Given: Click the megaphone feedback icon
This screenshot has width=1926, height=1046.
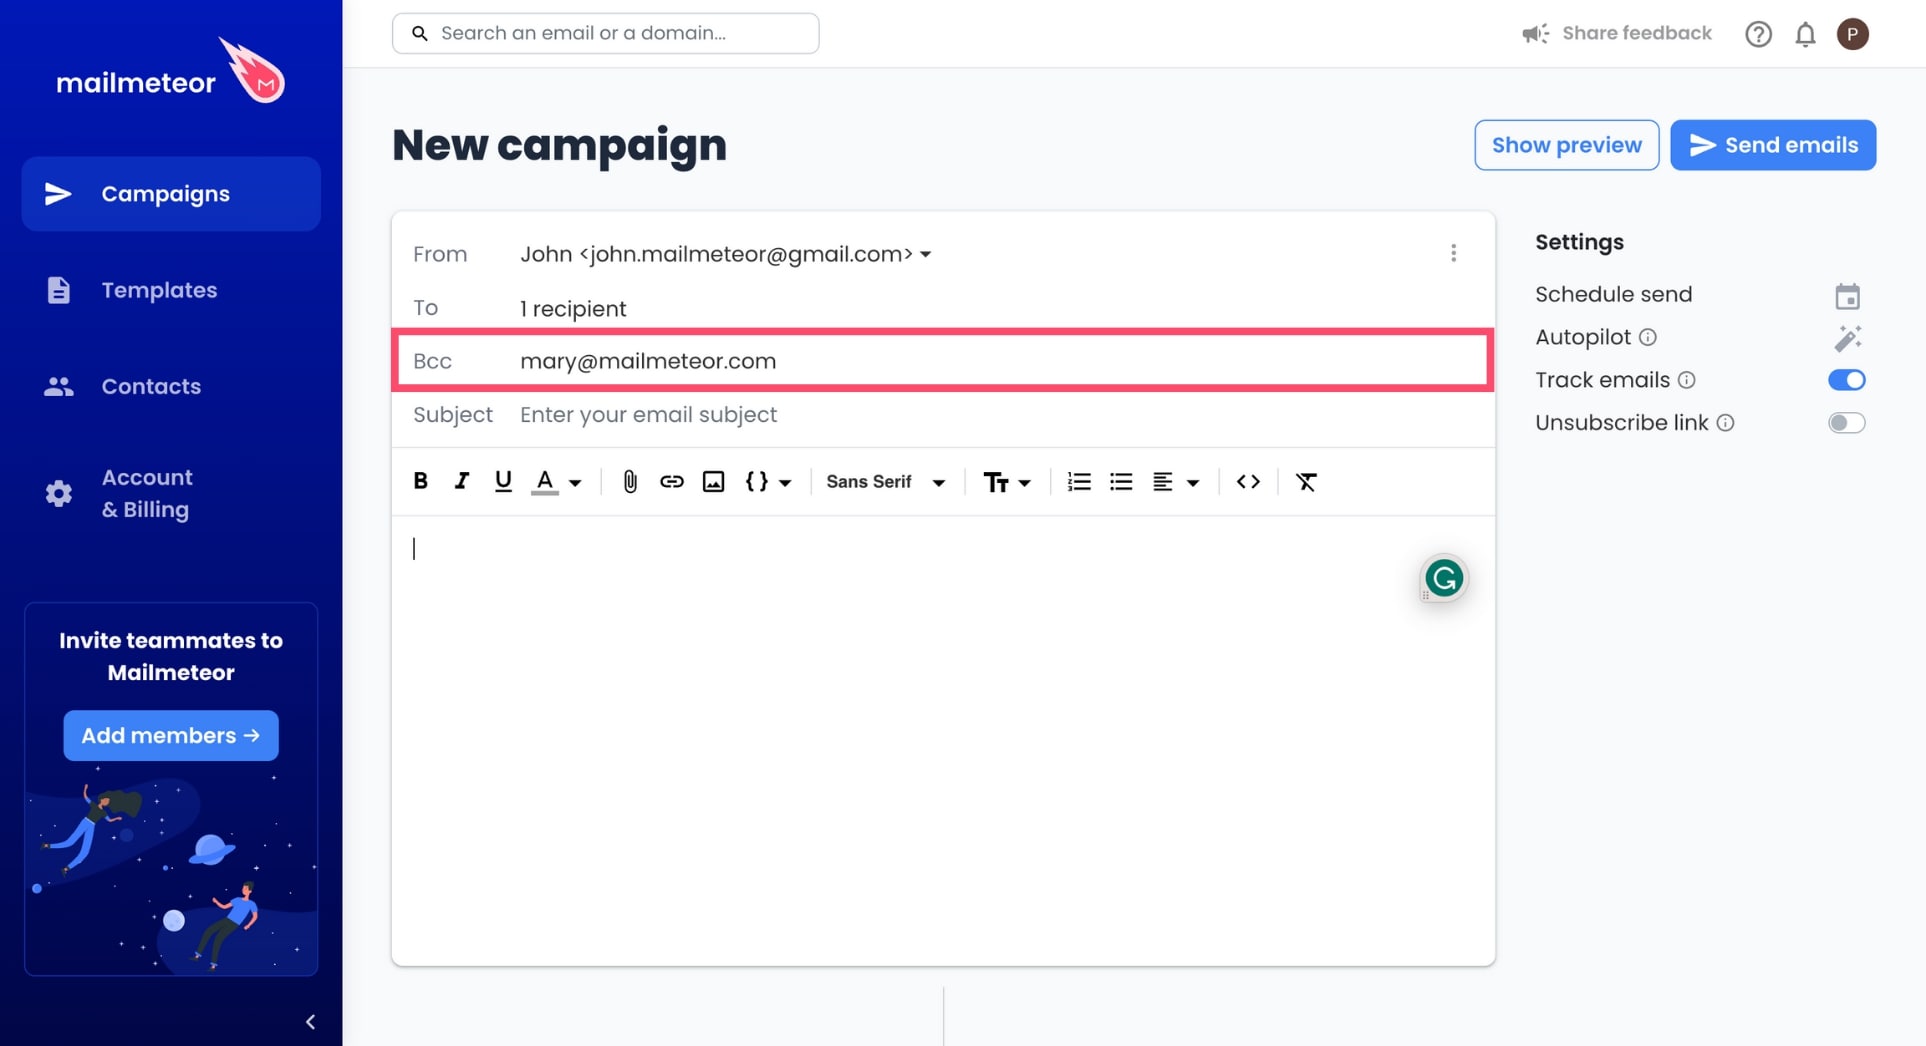Looking at the screenshot, I should point(1535,34).
